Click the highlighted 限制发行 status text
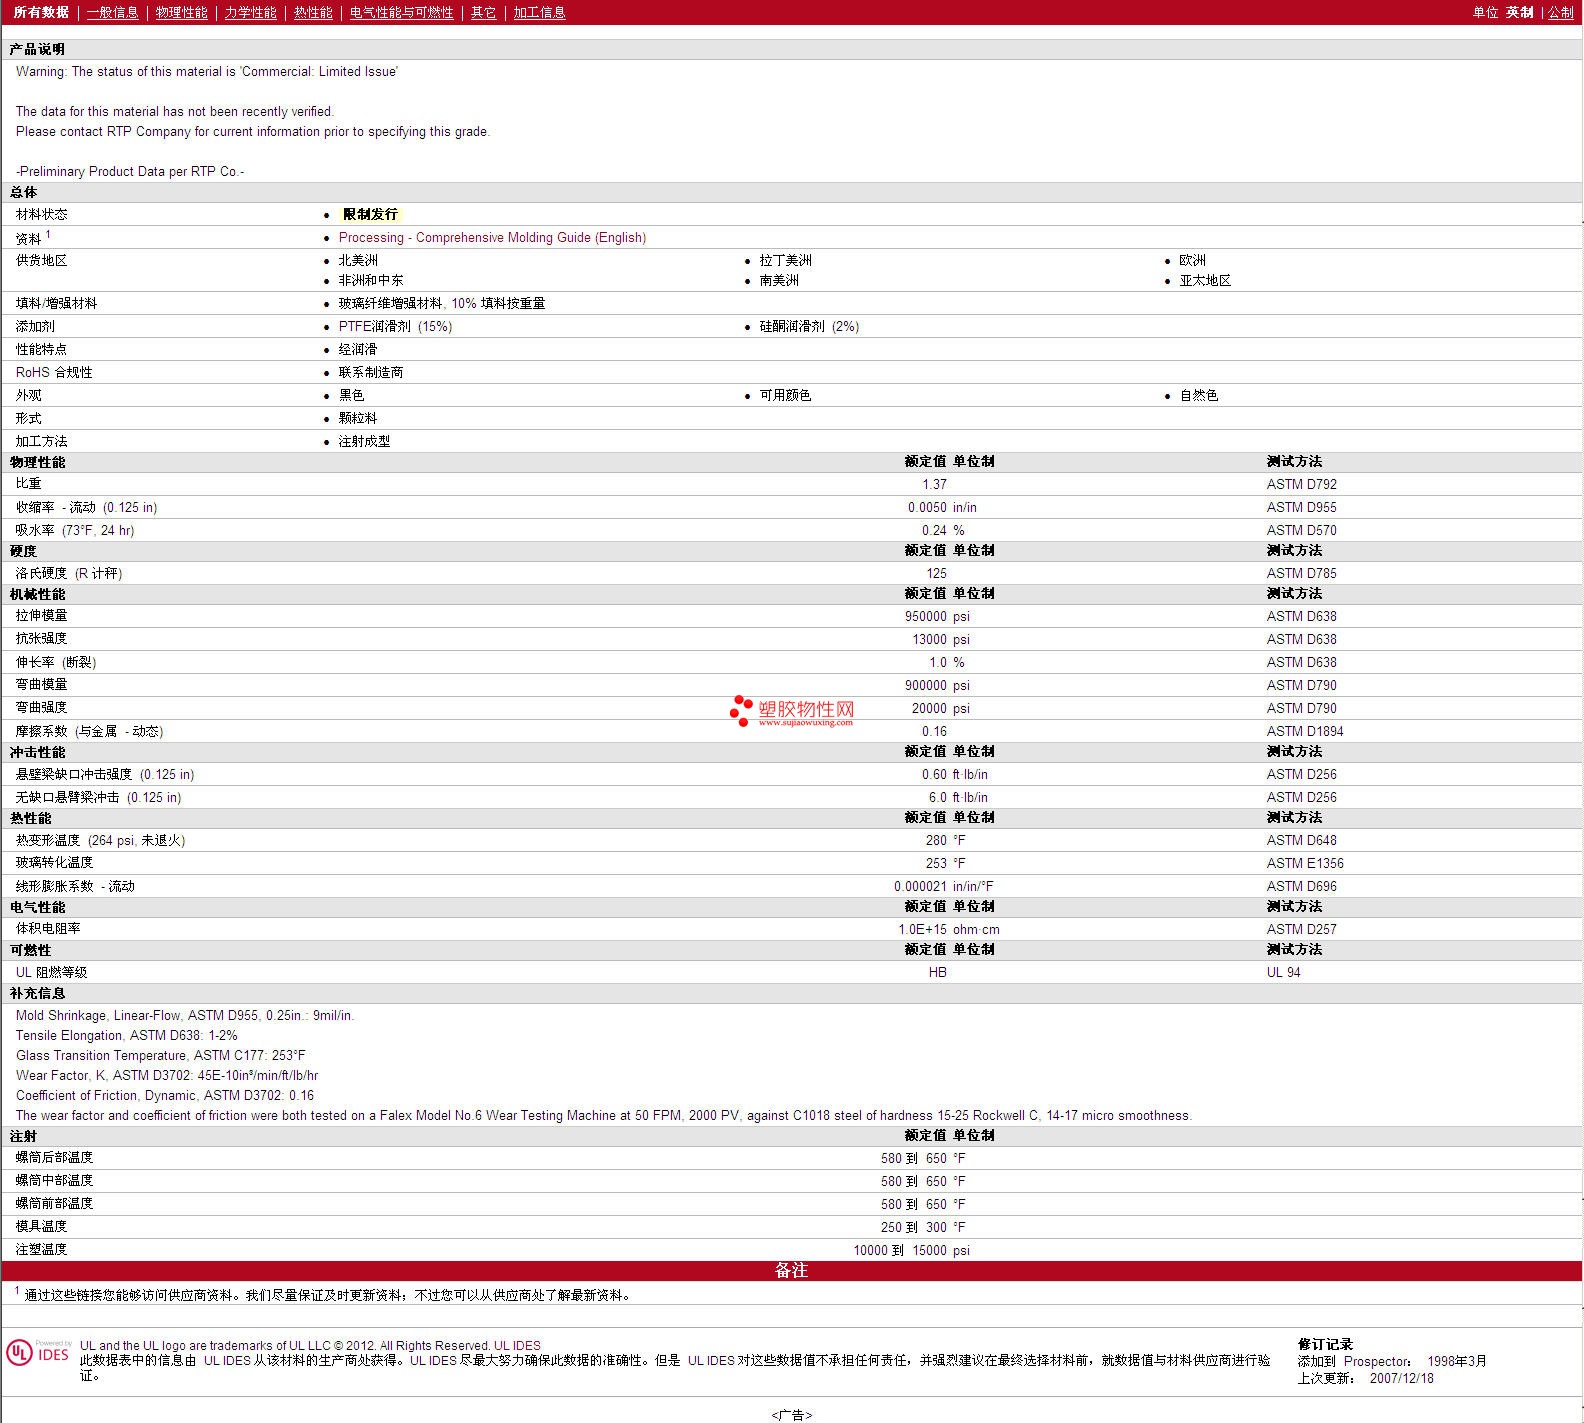 coord(370,214)
